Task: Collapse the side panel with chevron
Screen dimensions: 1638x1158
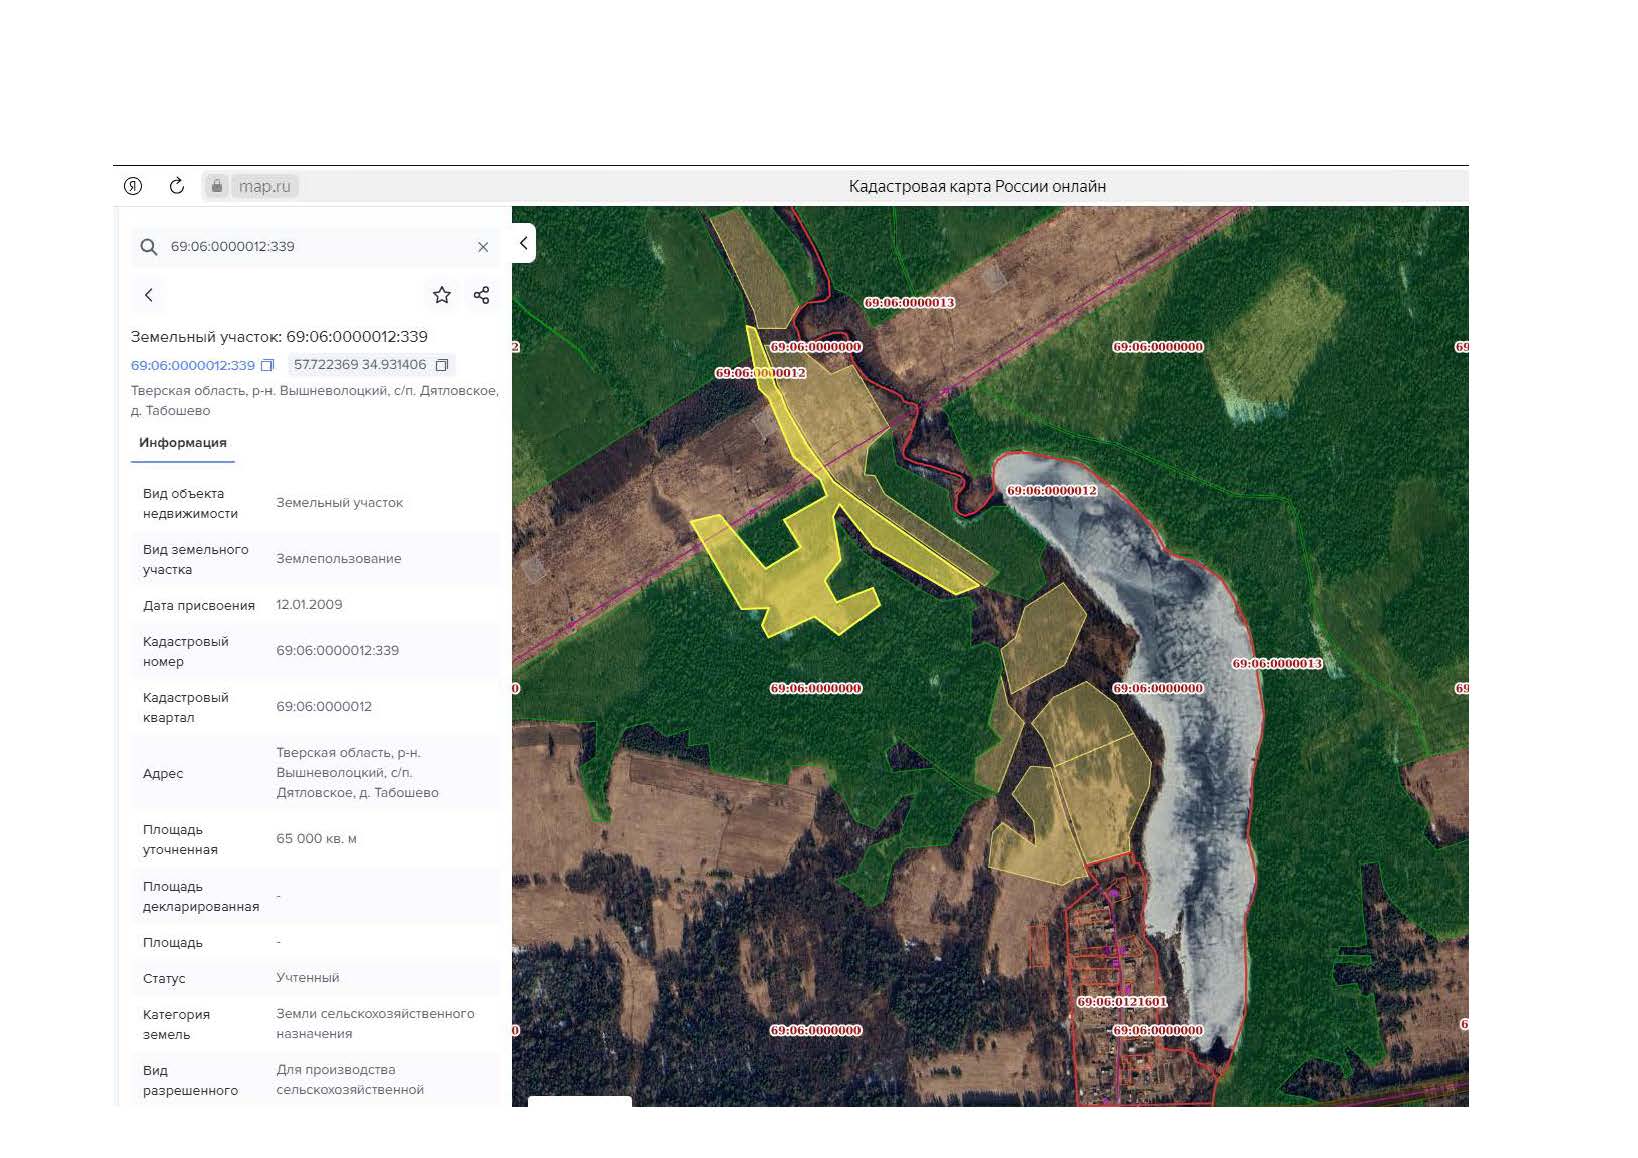Action: [523, 243]
